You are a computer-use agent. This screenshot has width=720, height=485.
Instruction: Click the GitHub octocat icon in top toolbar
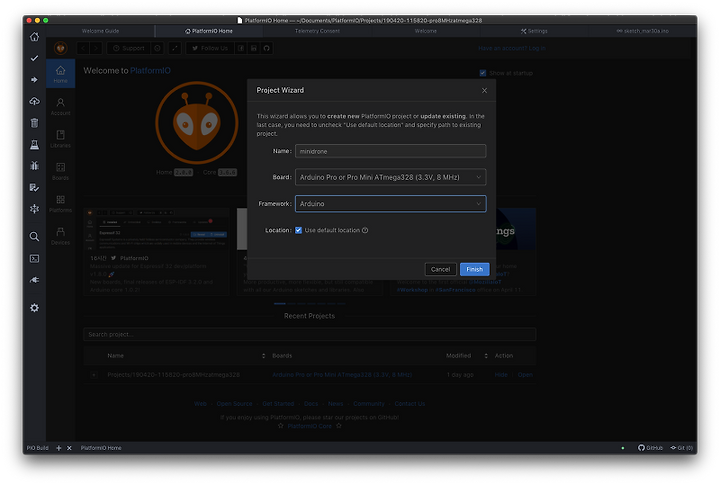pos(267,48)
